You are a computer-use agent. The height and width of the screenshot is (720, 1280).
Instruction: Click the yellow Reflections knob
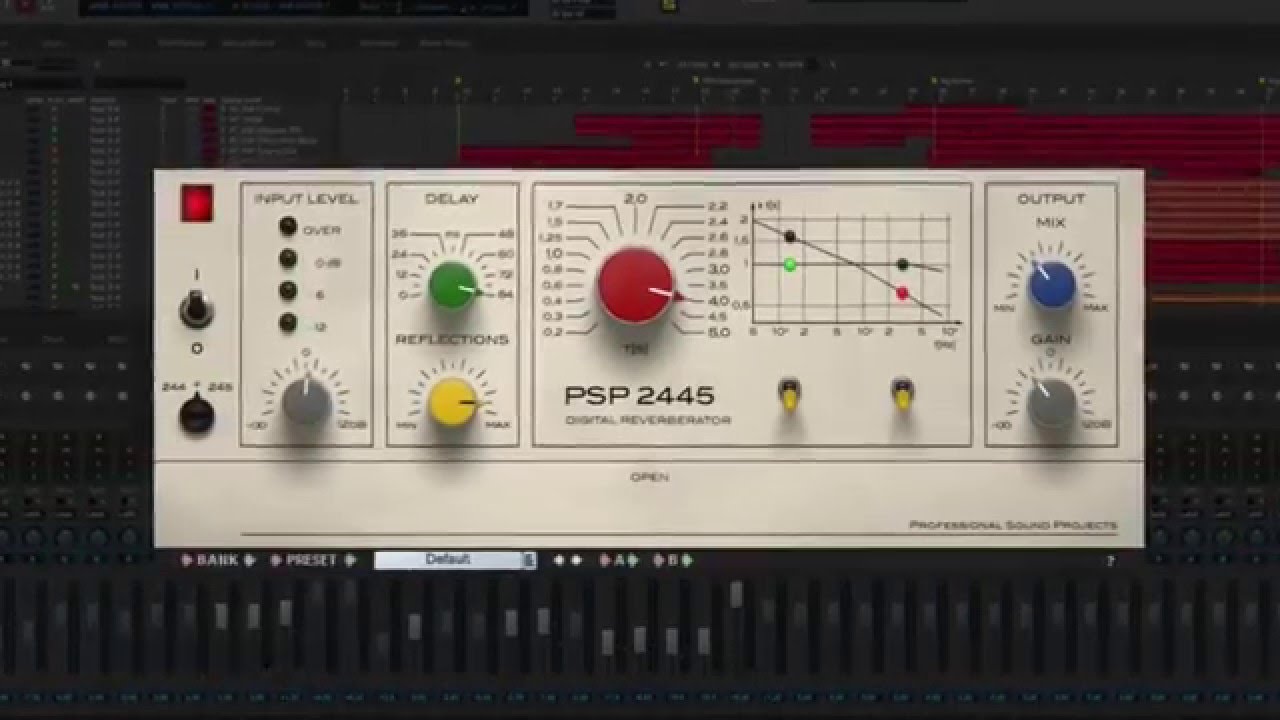click(452, 402)
